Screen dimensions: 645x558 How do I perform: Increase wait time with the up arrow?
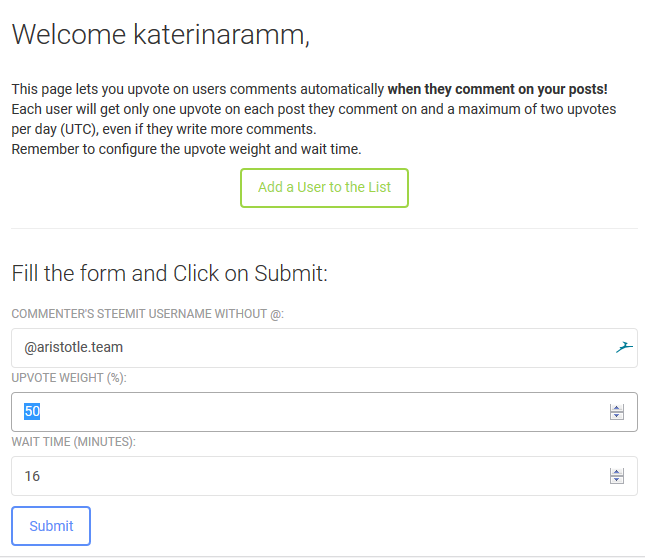pyautogui.click(x=617, y=472)
